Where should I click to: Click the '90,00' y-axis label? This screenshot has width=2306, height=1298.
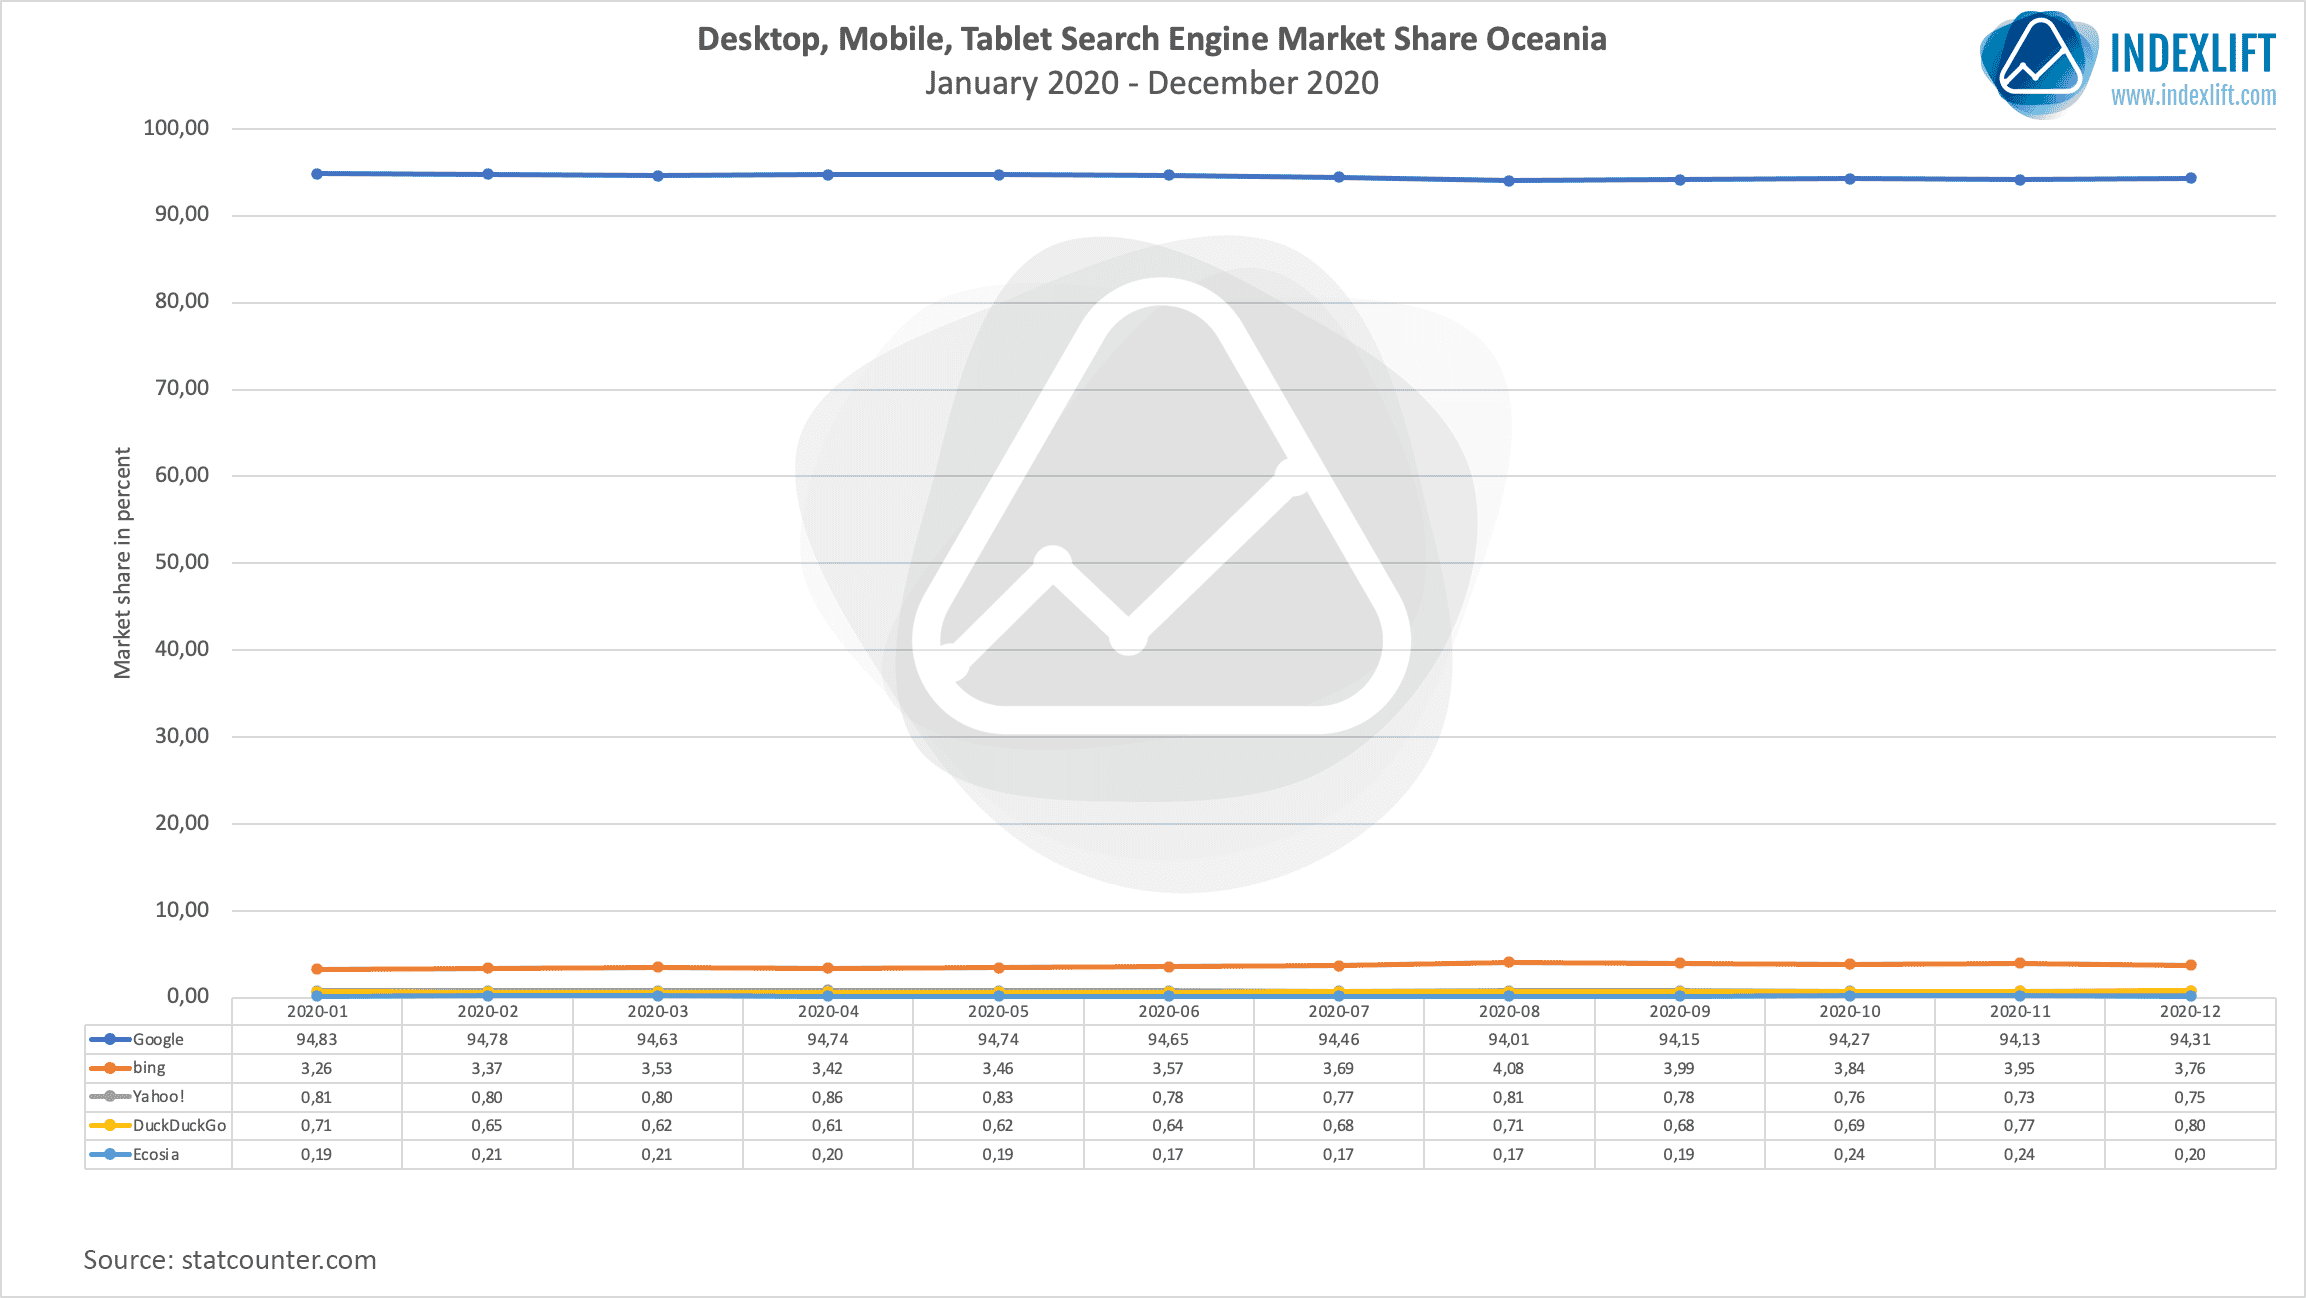pyautogui.click(x=182, y=214)
